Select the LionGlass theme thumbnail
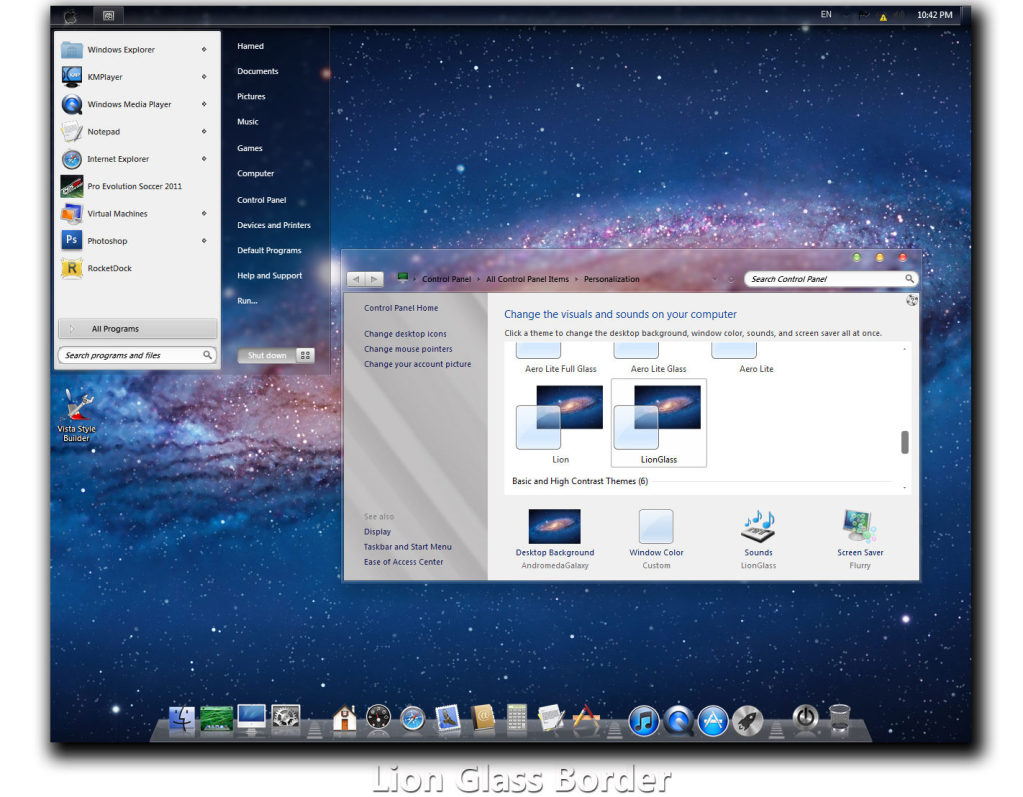This screenshot has height=797, width=1023. point(658,423)
